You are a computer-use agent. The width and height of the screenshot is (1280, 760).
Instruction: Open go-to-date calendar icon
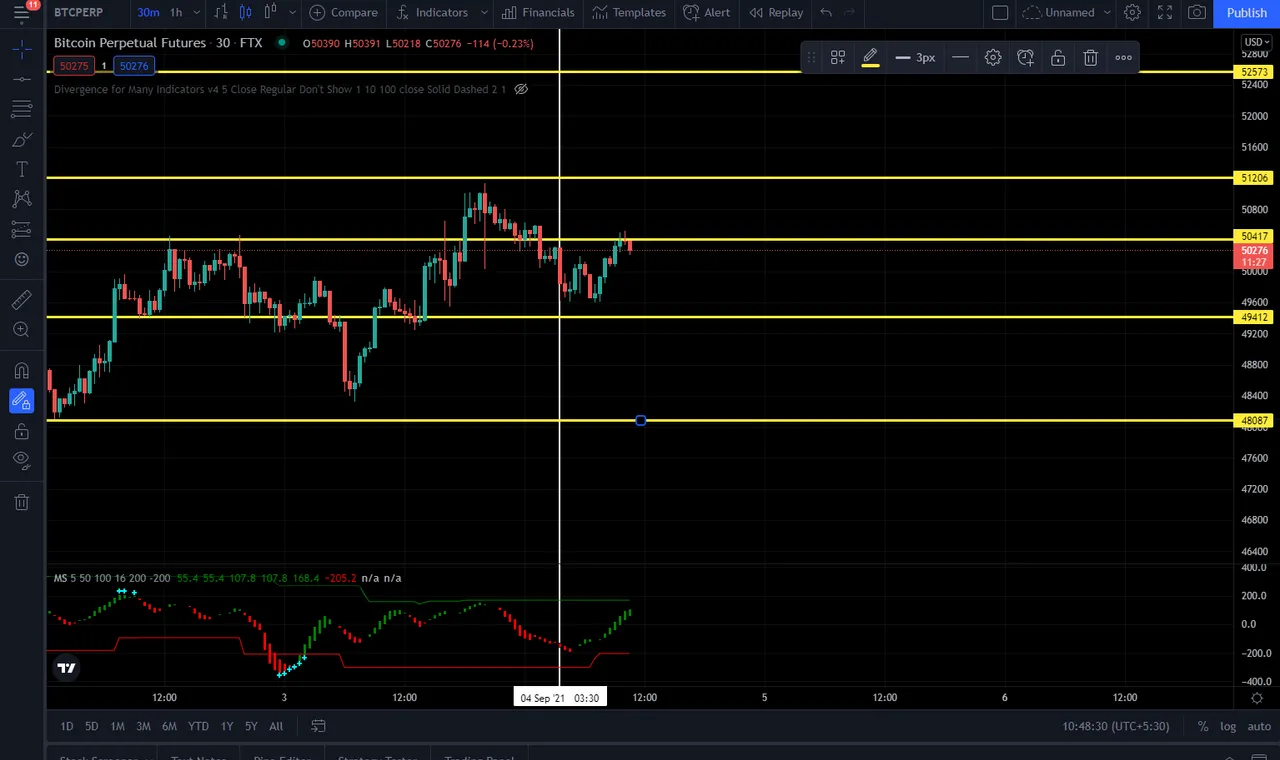pyautogui.click(x=318, y=726)
